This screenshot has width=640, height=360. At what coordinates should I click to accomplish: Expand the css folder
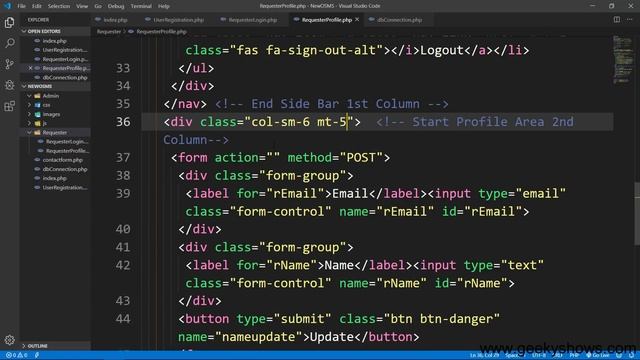pos(29,105)
